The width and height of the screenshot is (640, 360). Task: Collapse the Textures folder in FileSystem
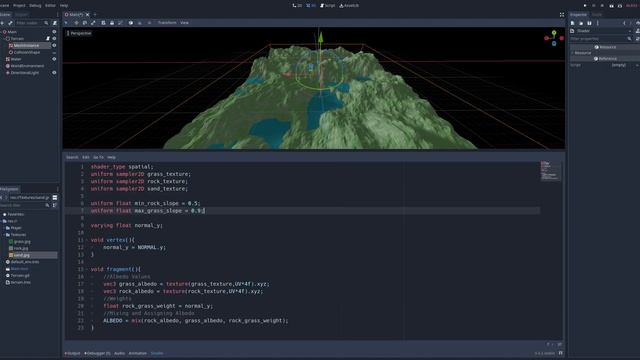(x=4, y=235)
